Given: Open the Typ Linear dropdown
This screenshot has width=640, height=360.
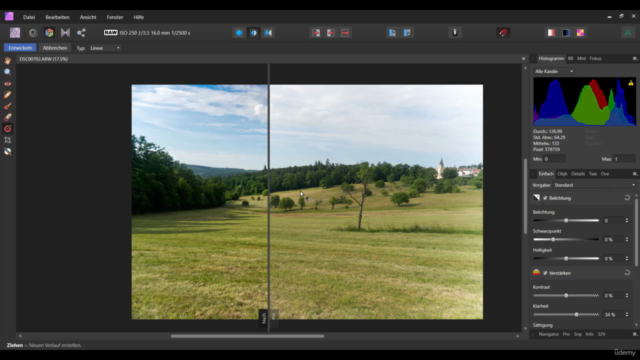Looking at the screenshot, I should click(x=105, y=48).
